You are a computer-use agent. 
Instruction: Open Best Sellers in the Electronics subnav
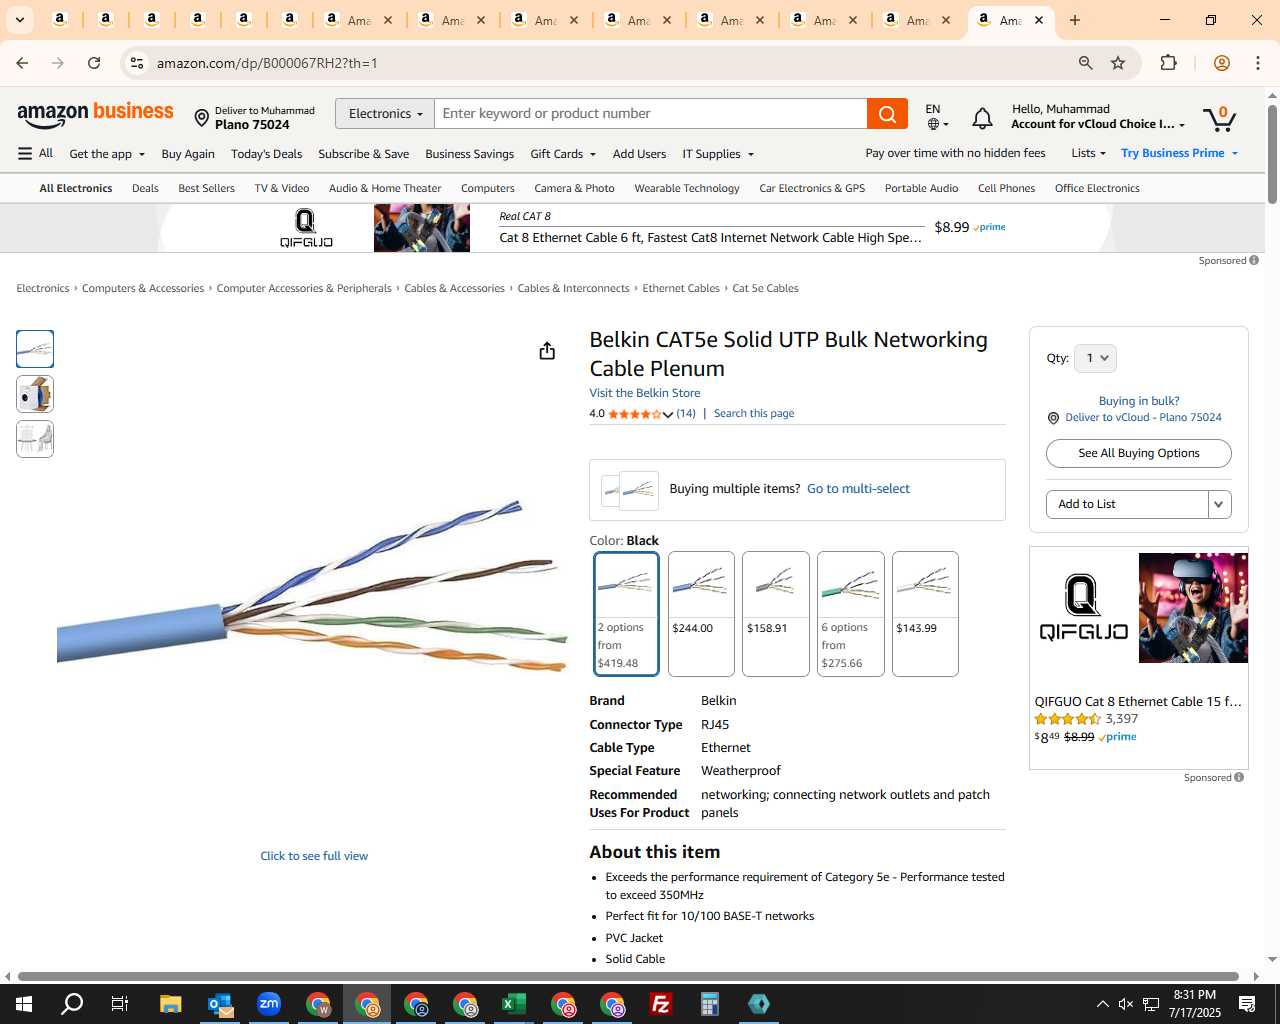[x=206, y=188]
